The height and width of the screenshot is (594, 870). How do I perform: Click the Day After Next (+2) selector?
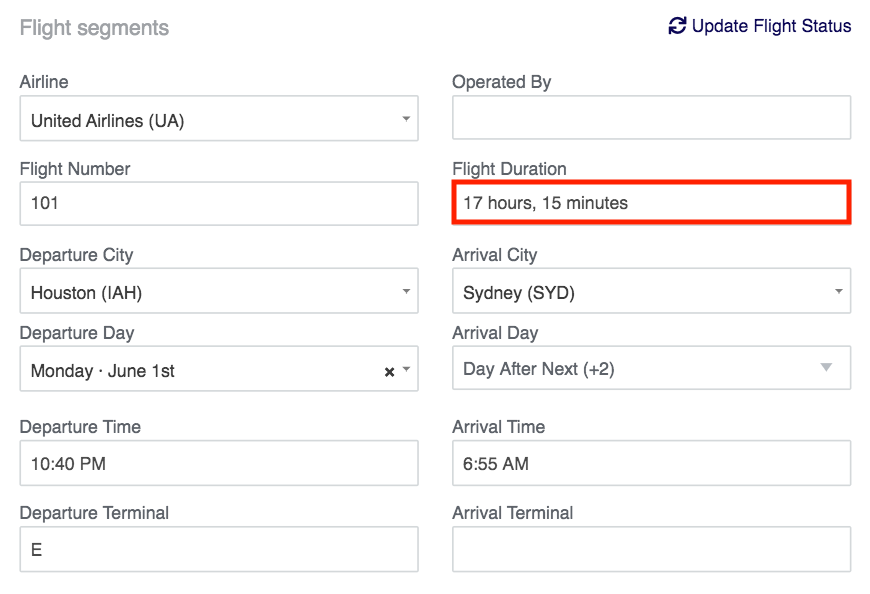pos(651,368)
